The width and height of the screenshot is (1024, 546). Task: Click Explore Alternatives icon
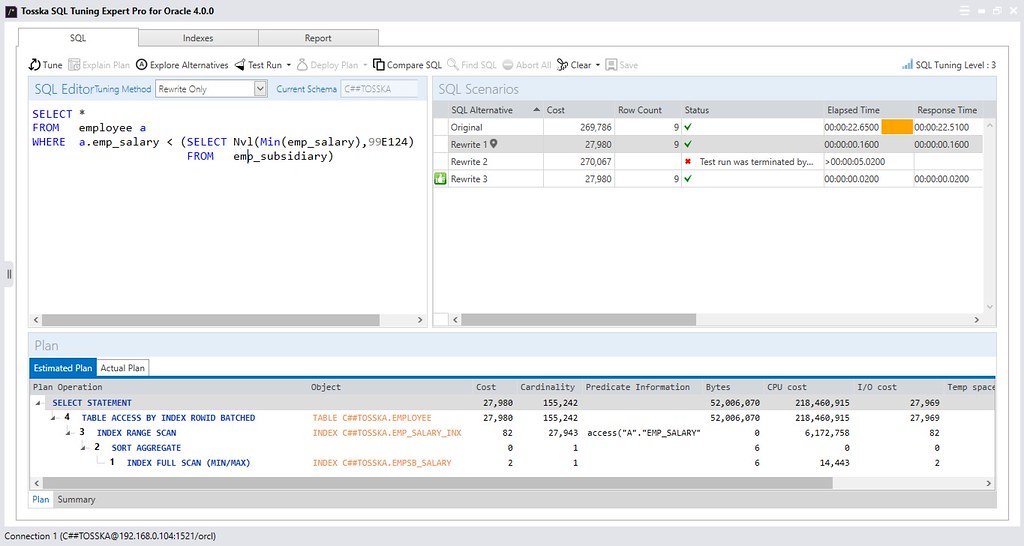tap(142, 65)
